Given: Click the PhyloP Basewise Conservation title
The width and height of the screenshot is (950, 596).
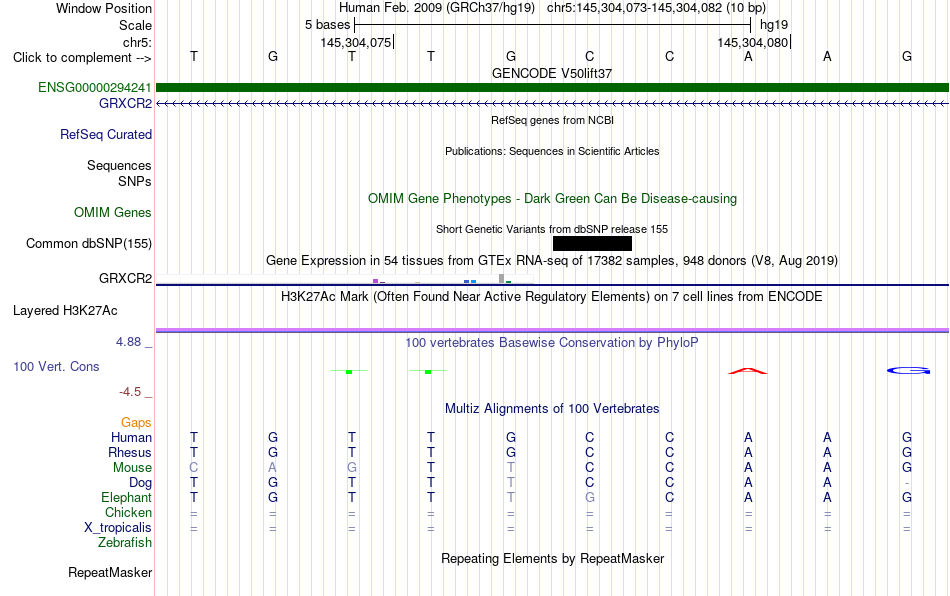Looking at the screenshot, I should tap(552, 343).
